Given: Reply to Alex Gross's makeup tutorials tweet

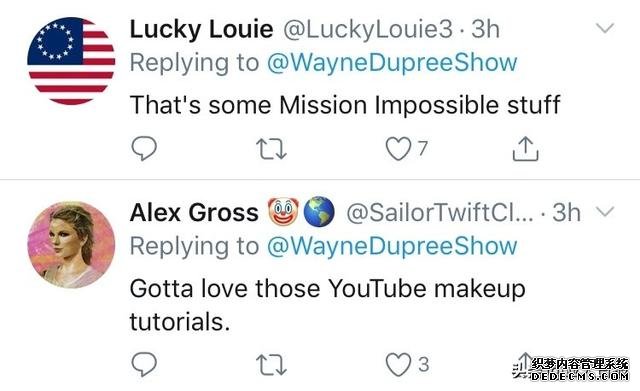Looking at the screenshot, I should point(144,364).
